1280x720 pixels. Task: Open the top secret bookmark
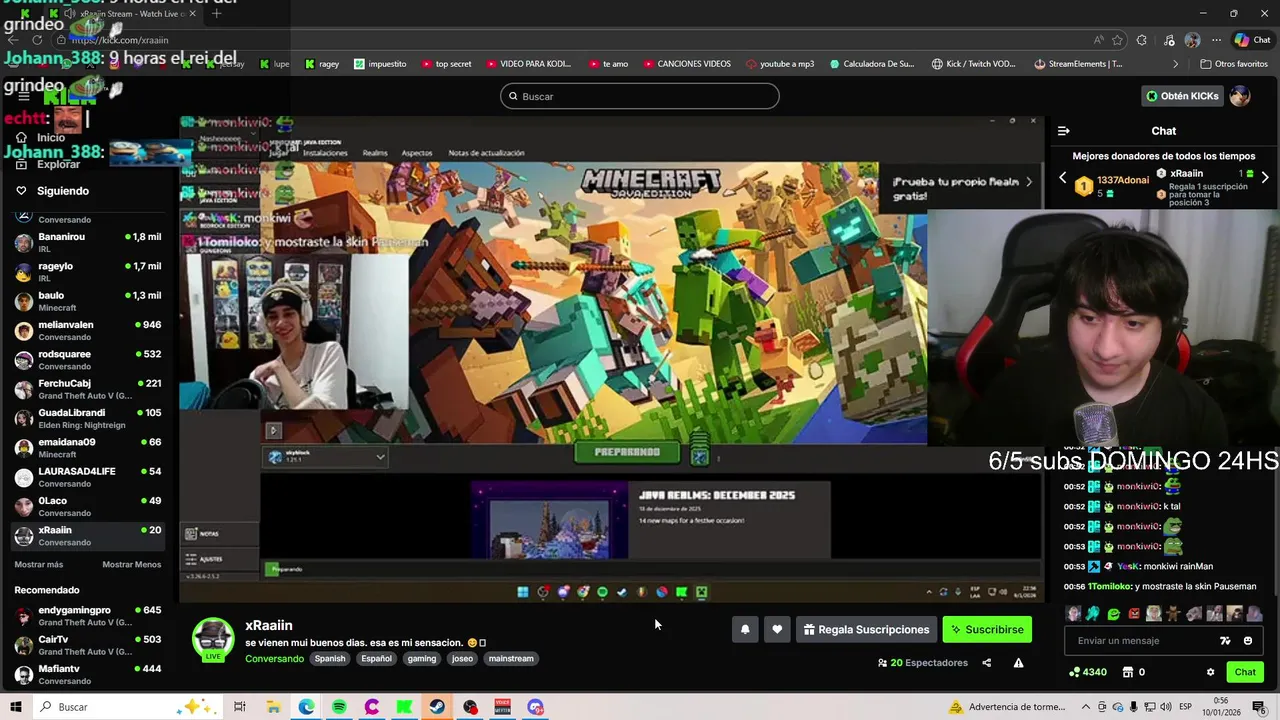pos(446,64)
